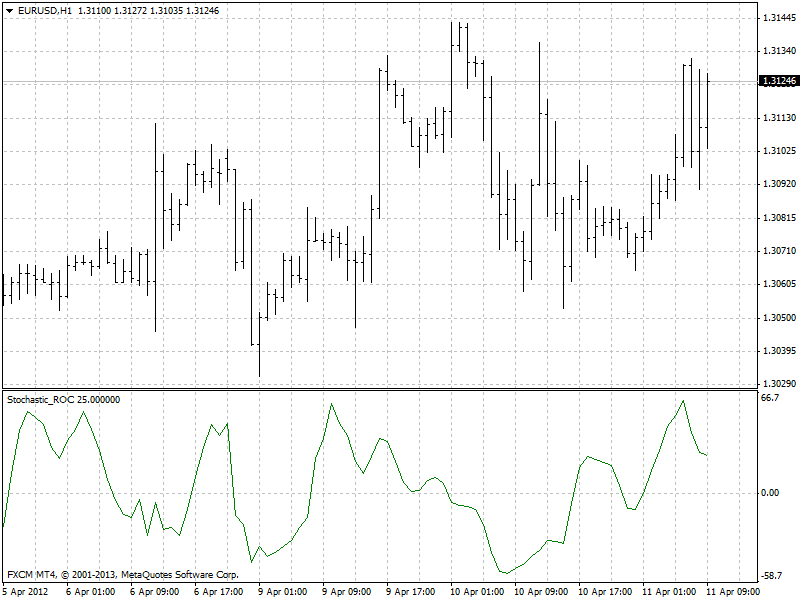
Task: Click the time axis label 5 Apr 2012
Action: coord(25,592)
